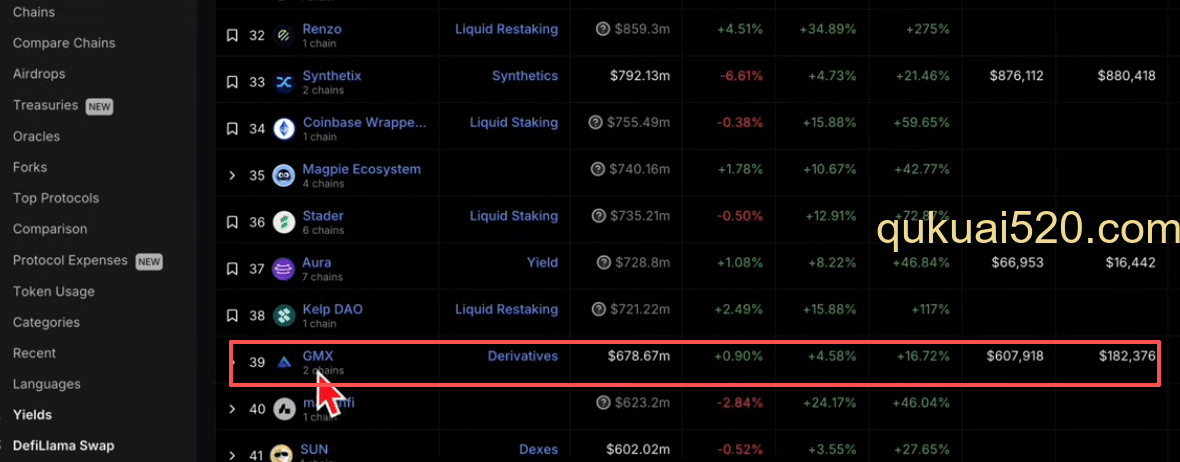Open the SUN protocol link
Screen dimensions: 1180x462
(x=315, y=449)
